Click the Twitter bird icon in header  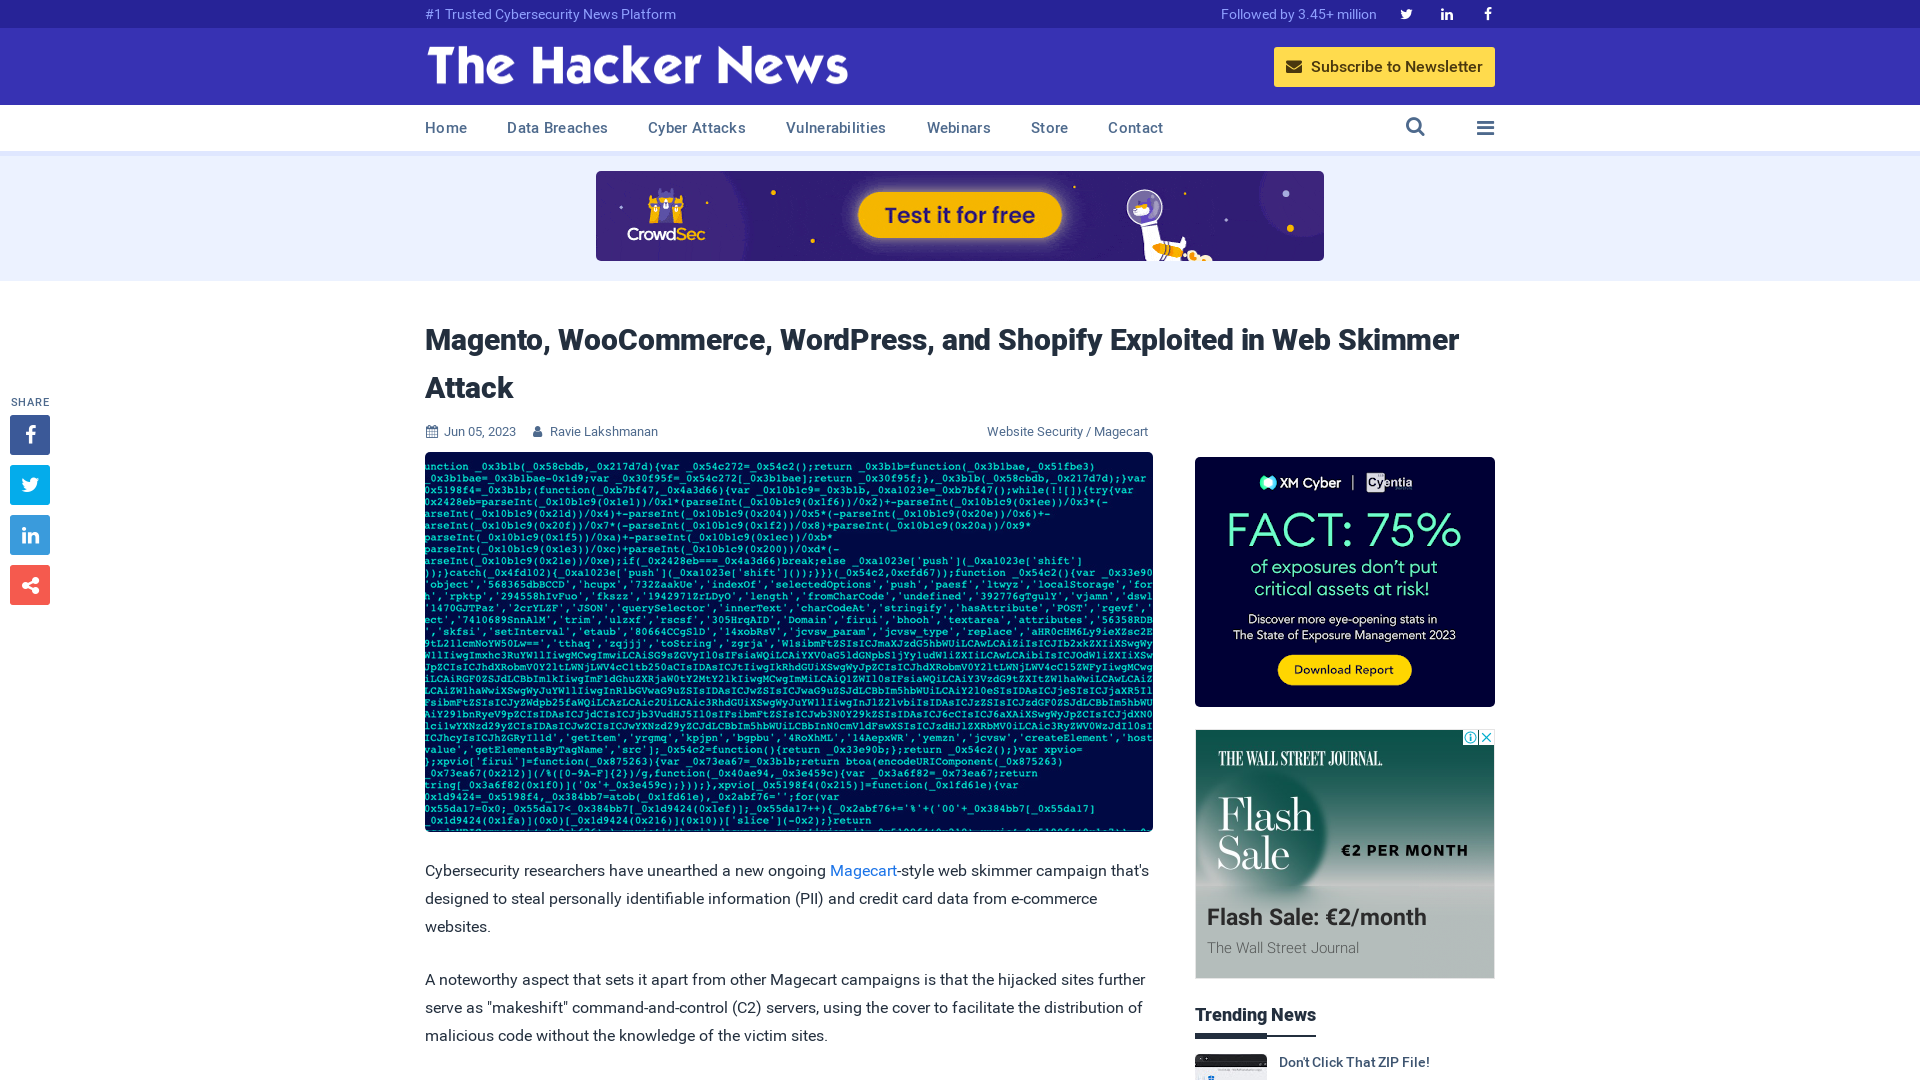point(1406,13)
